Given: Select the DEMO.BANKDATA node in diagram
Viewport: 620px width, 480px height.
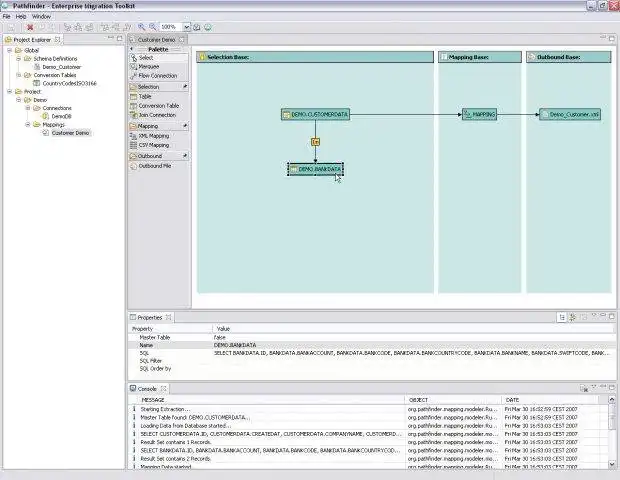Looking at the screenshot, I should pos(316,169).
